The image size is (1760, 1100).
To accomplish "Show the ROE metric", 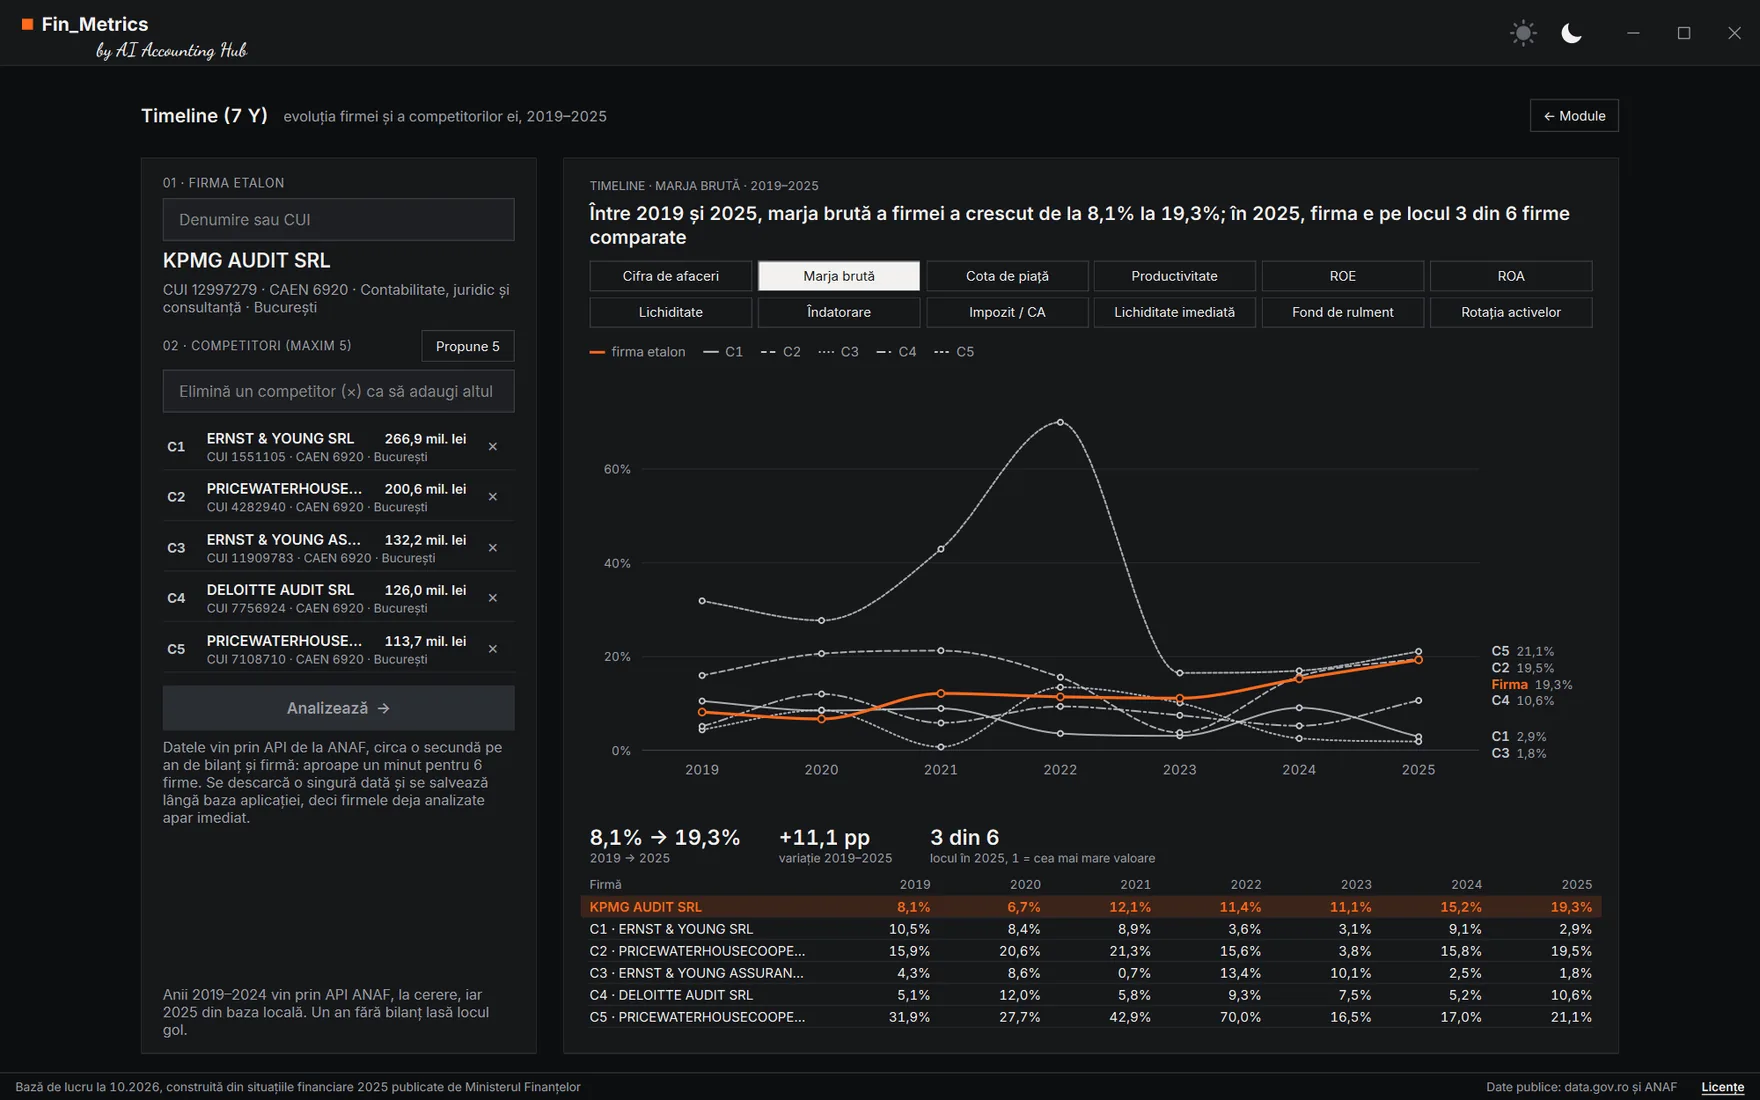I will [x=1343, y=276].
